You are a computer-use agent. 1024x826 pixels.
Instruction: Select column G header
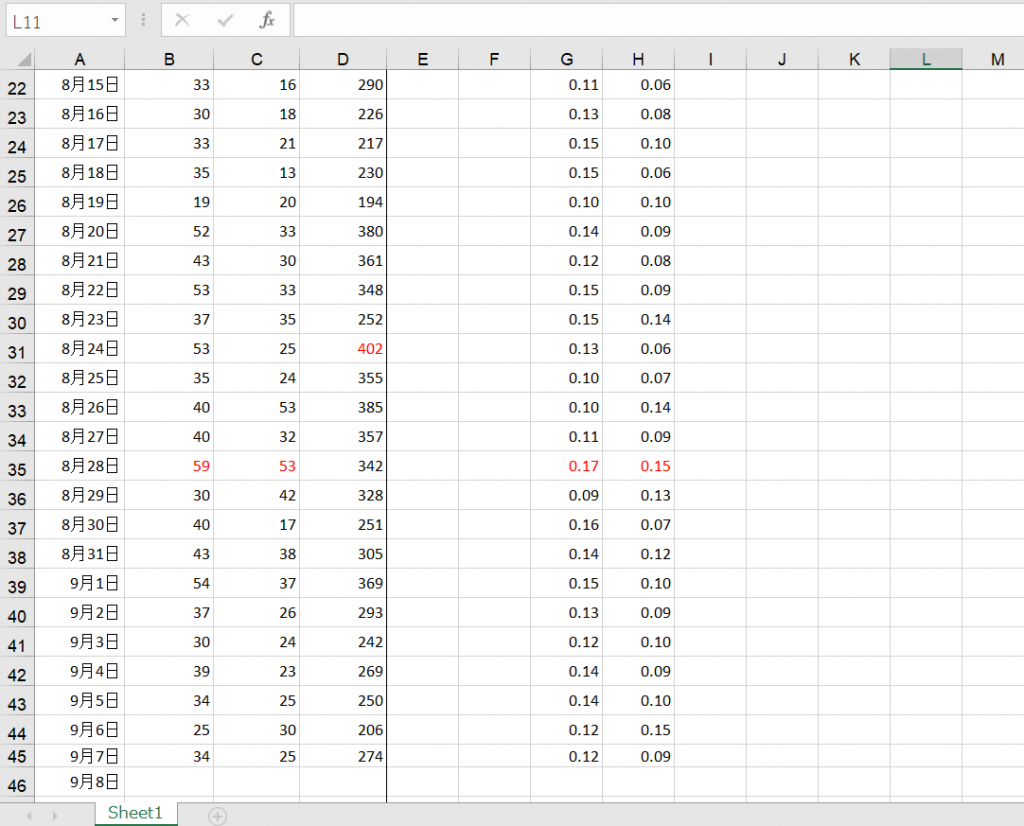click(x=566, y=59)
